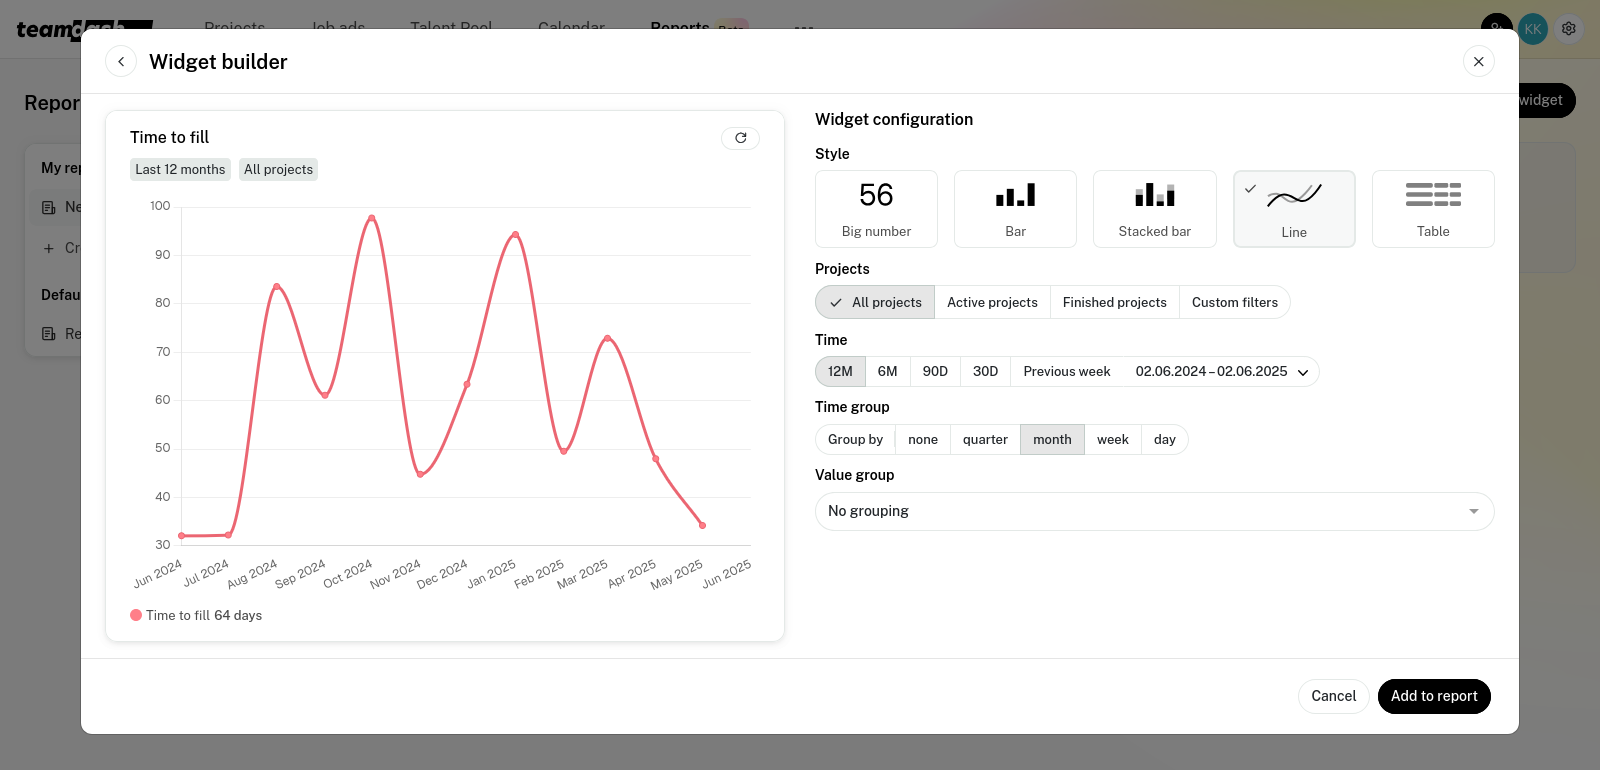Open the Custom filters option
The width and height of the screenshot is (1600, 770).
(x=1234, y=302)
